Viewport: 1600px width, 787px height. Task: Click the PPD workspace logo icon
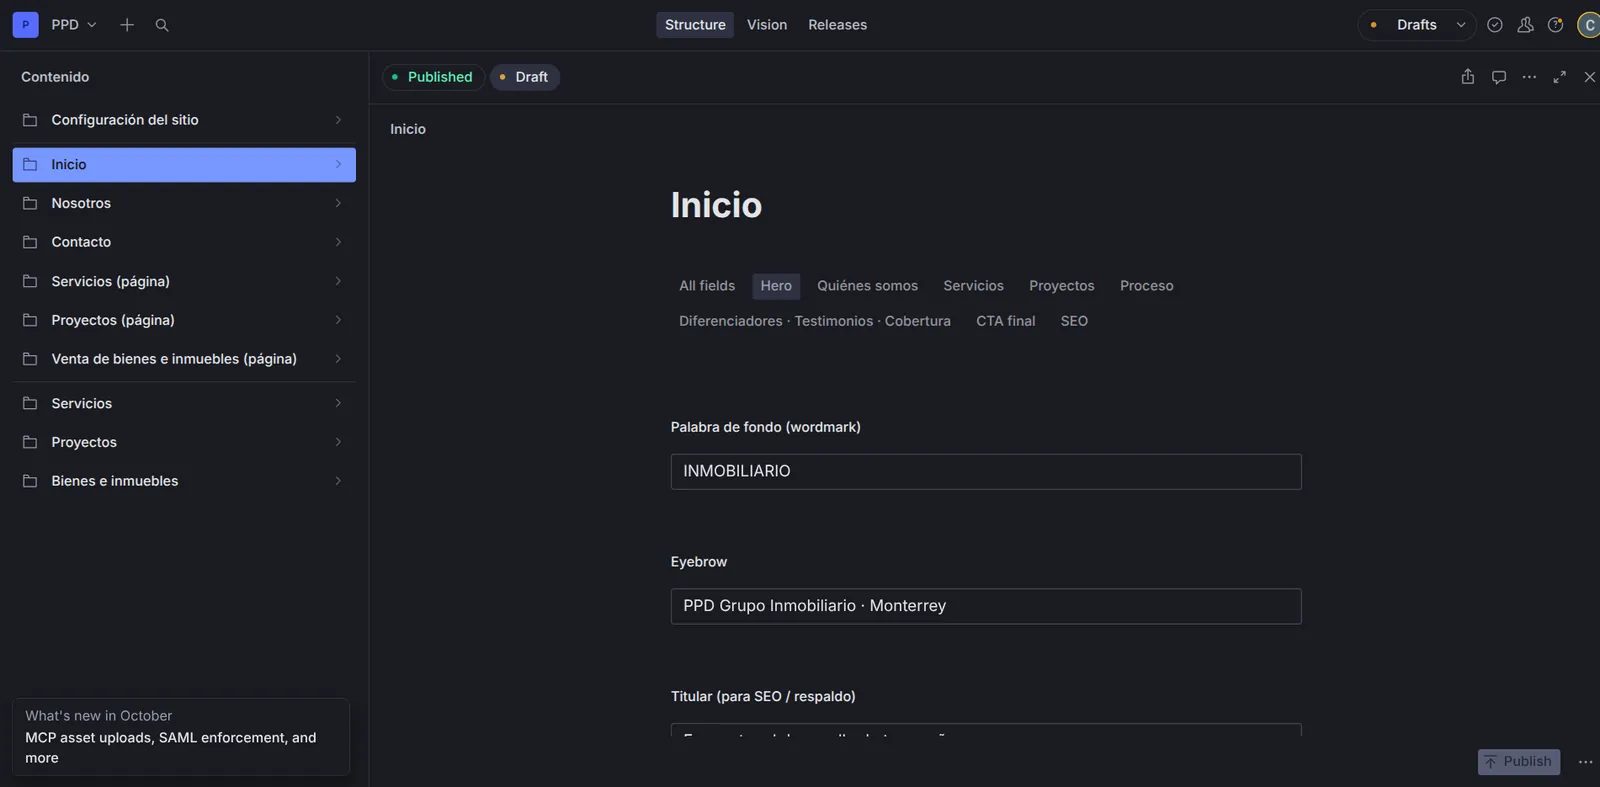pos(26,25)
